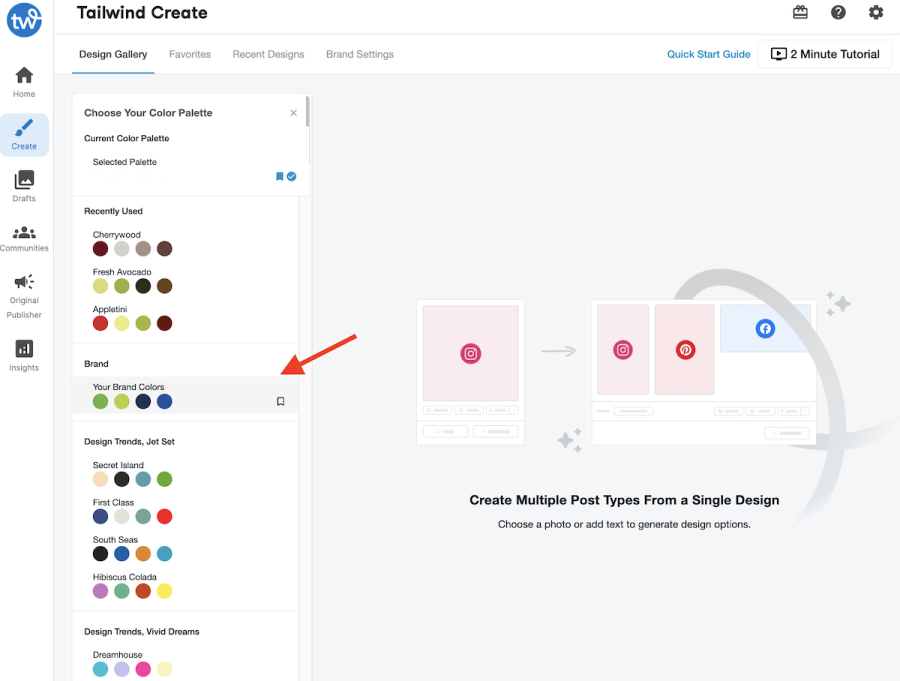Pick First Class's sage green swatch
900x681 pixels.
click(143, 516)
